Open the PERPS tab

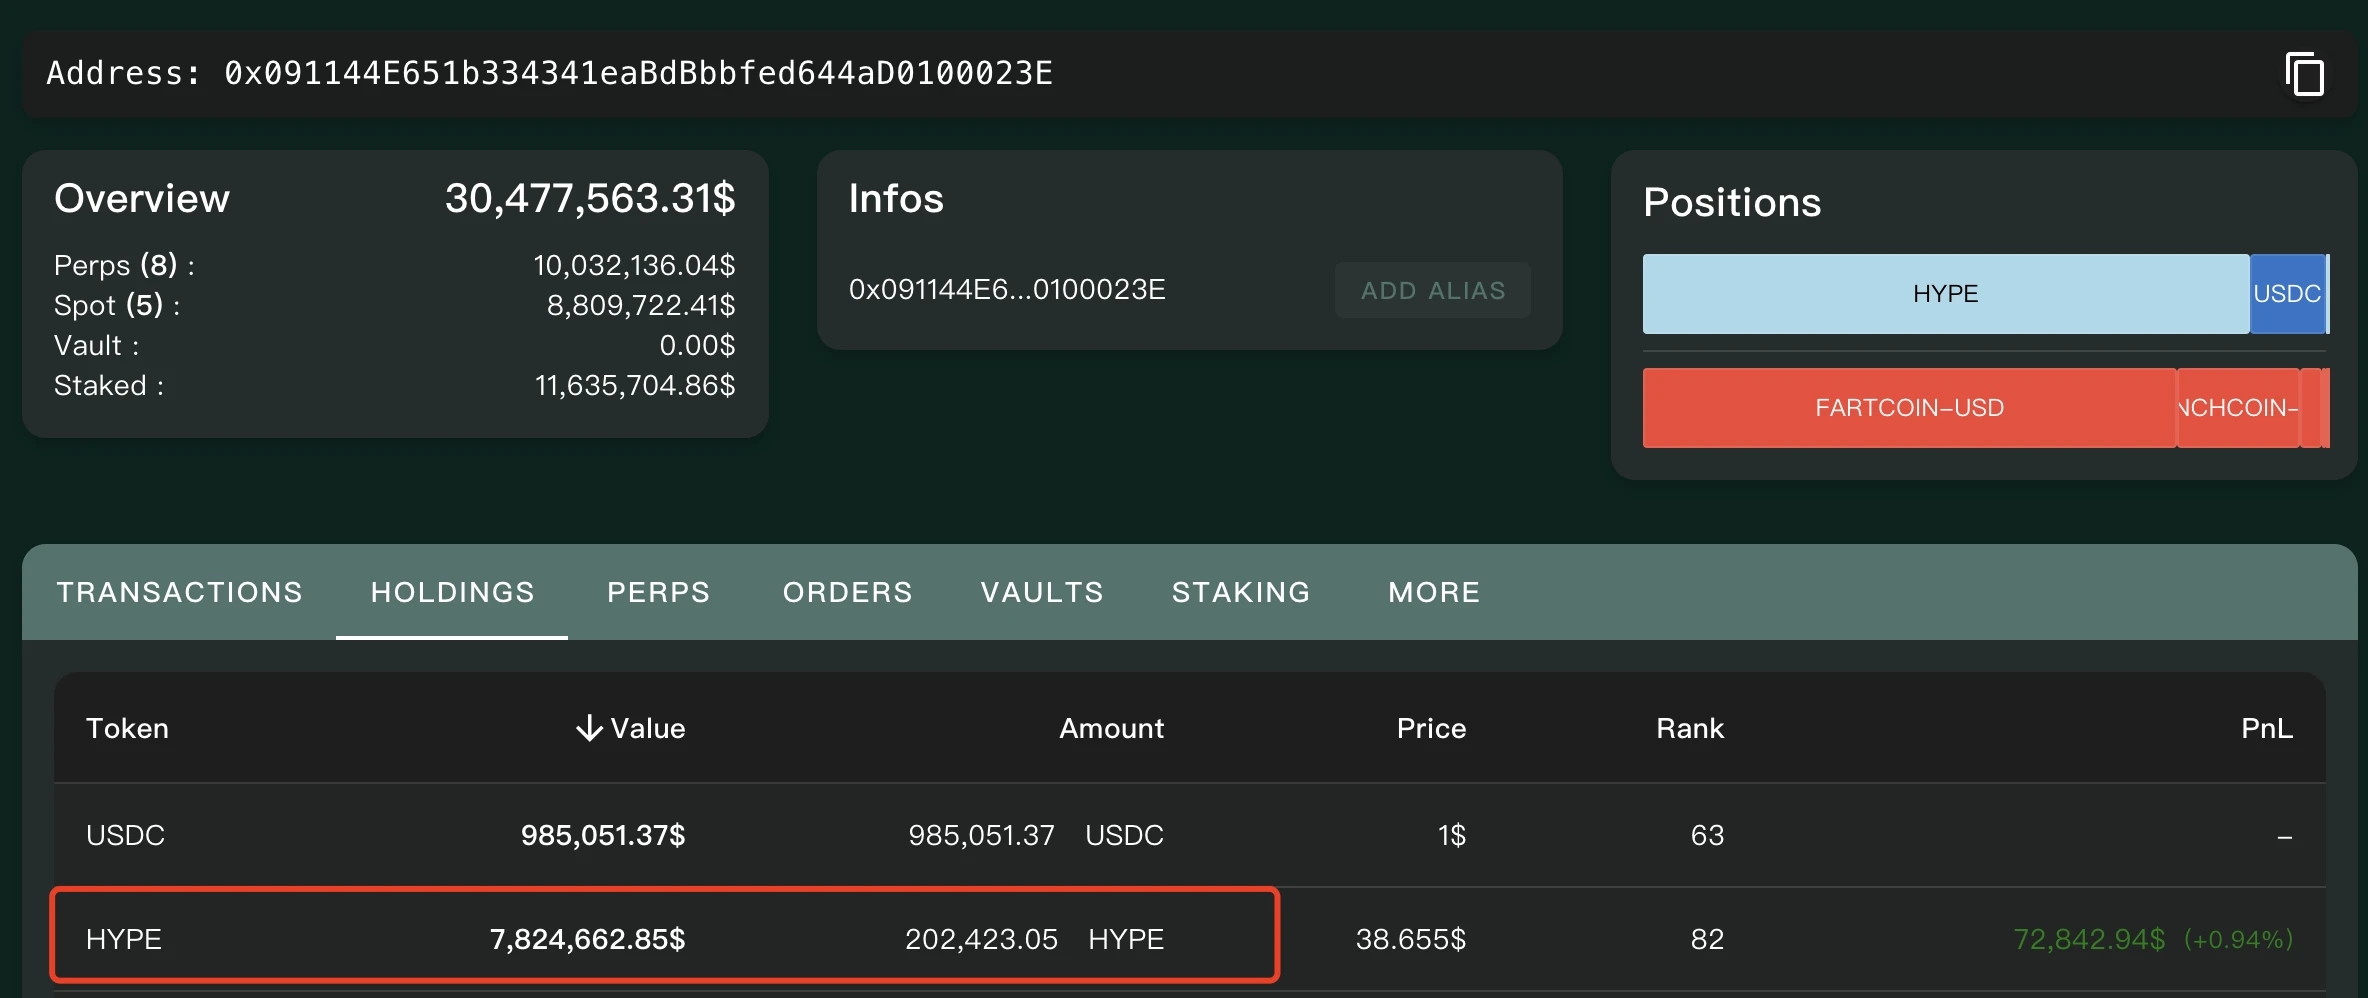tap(658, 592)
